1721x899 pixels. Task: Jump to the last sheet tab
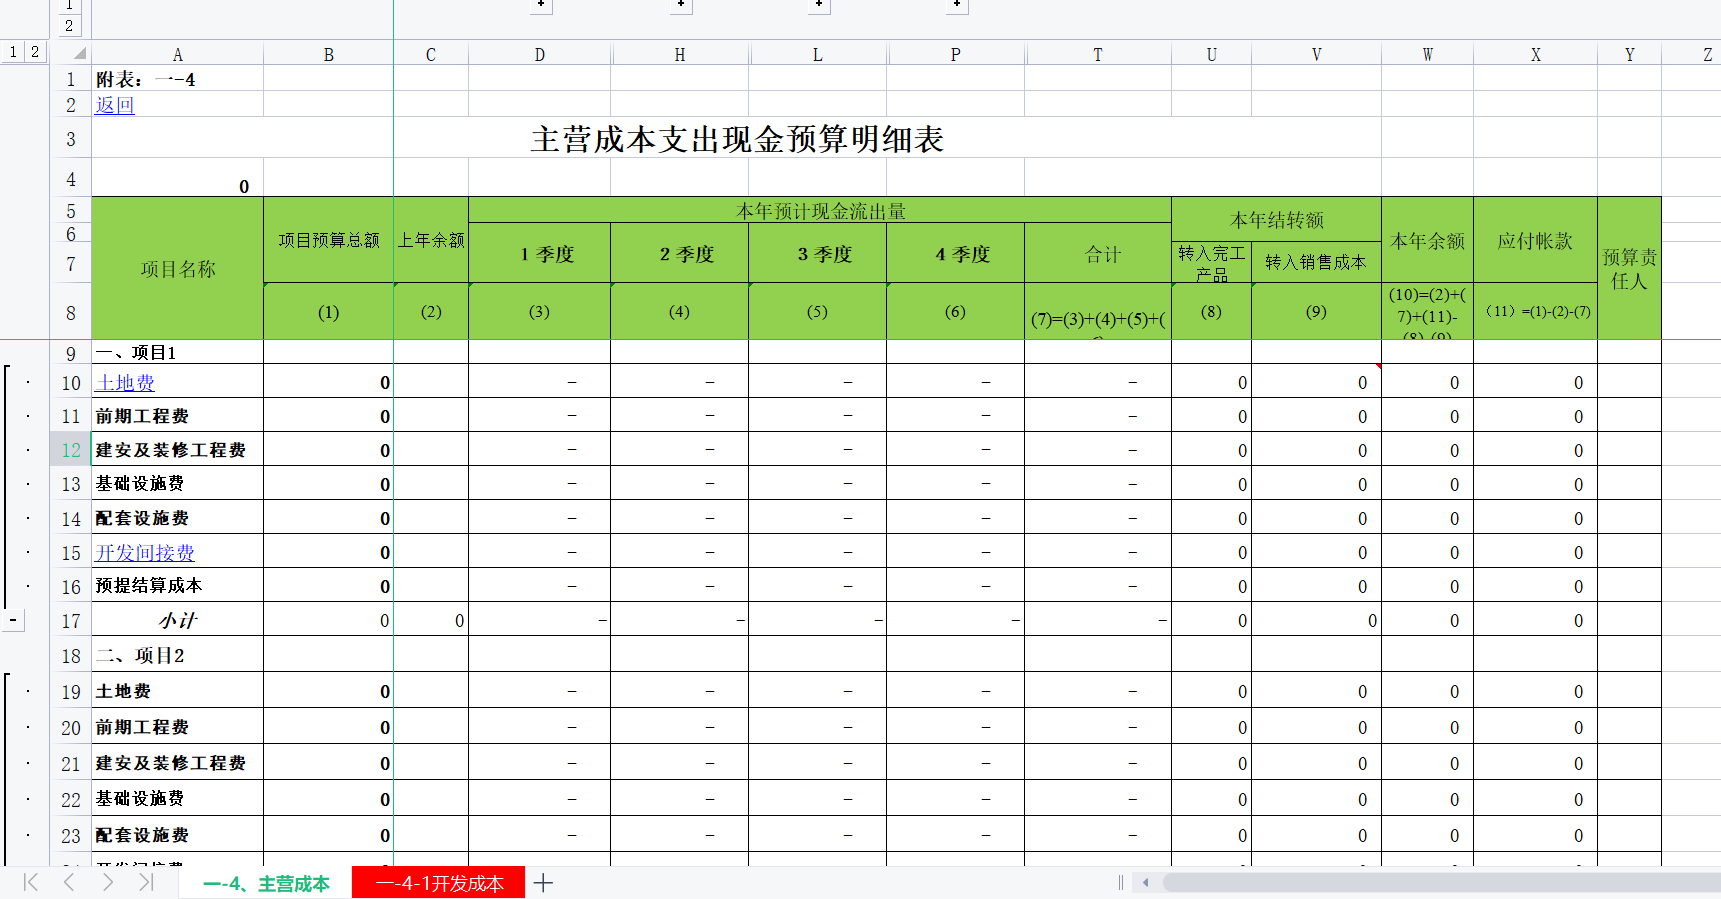point(146,882)
